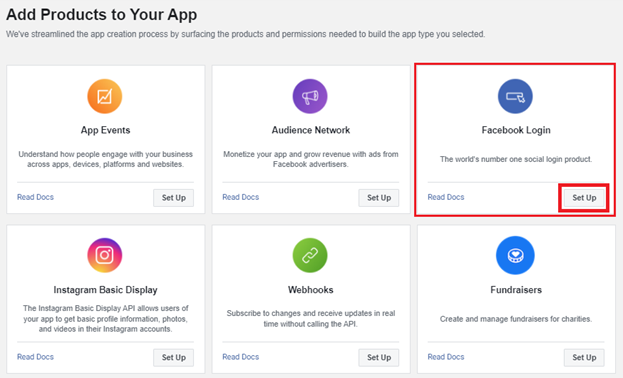Click Set Up under Webhooks
Image resolution: width=623 pixels, height=378 pixels.
pyautogui.click(x=379, y=357)
